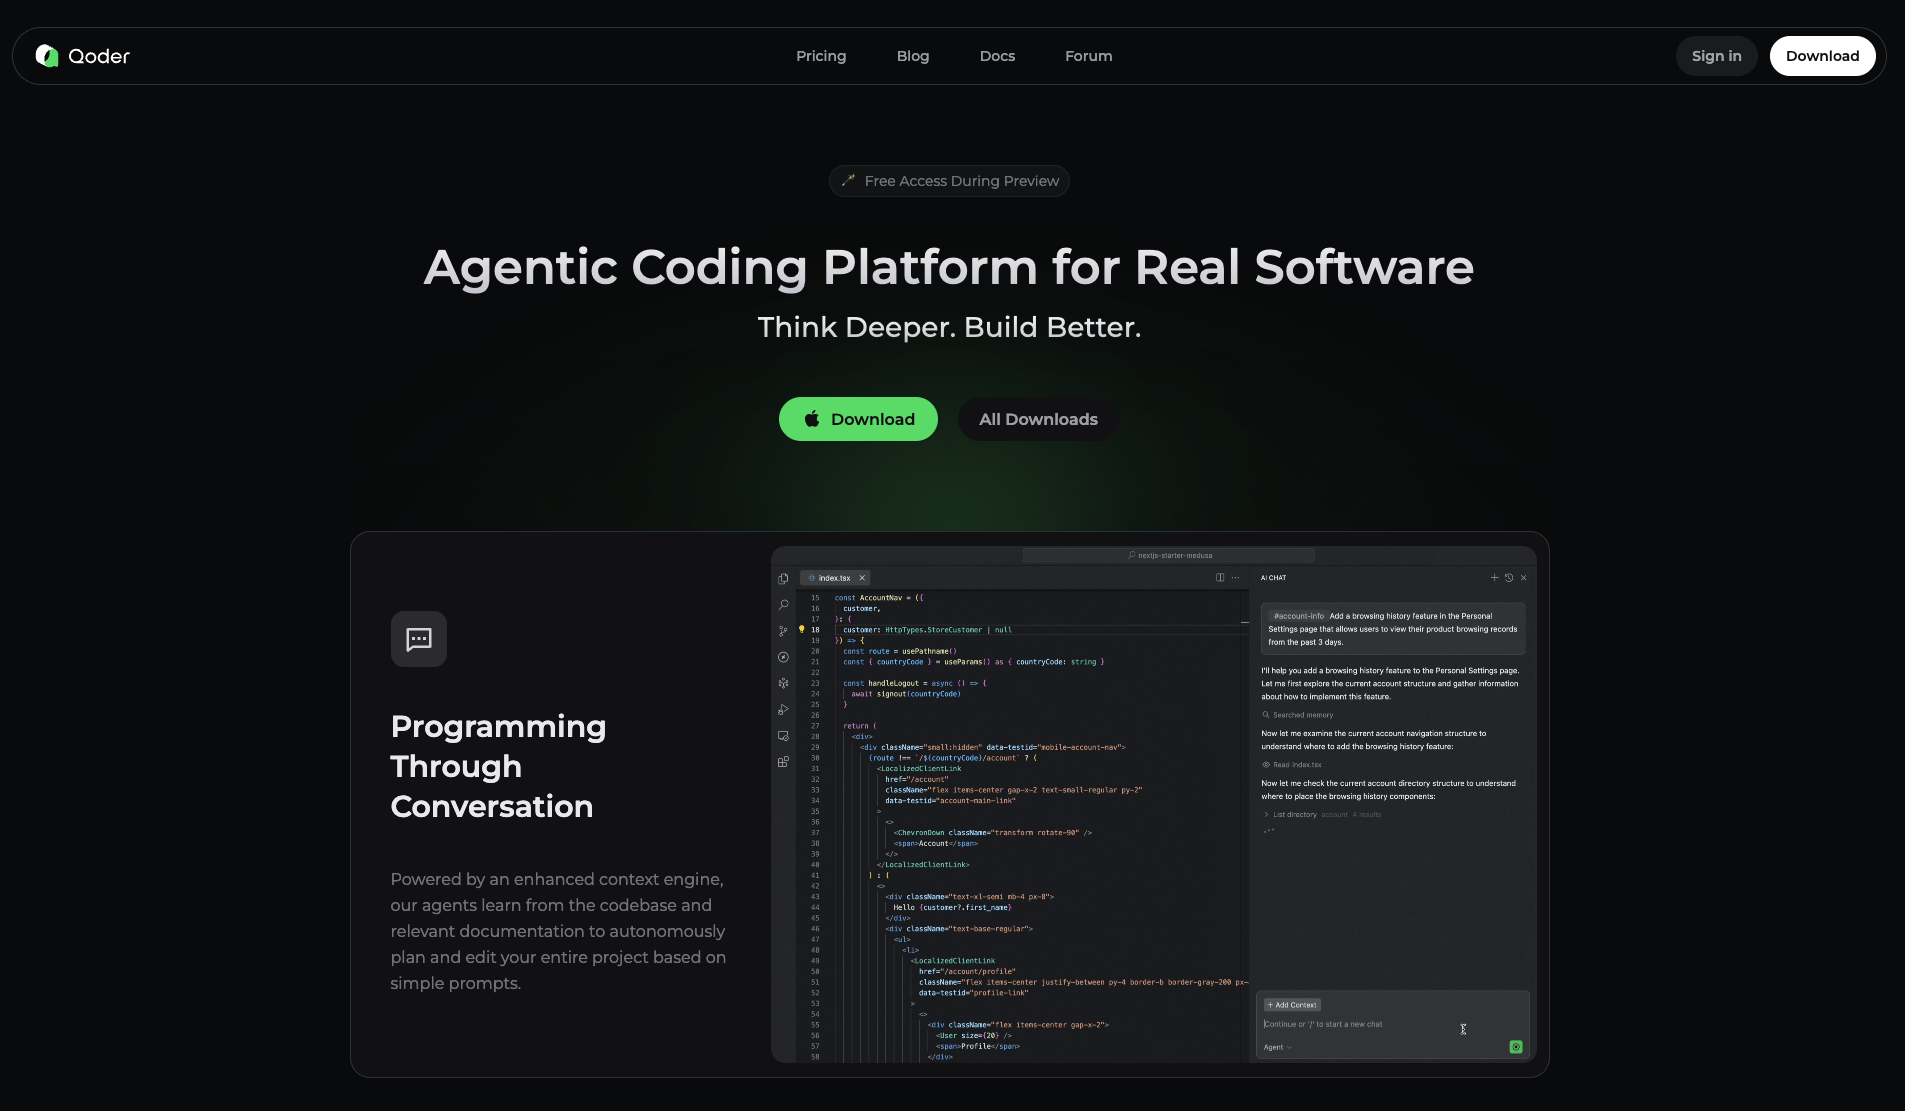Open the Forum page from the navigation
This screenshot has height=1111, width=1905.
(x=1088, y=56)
